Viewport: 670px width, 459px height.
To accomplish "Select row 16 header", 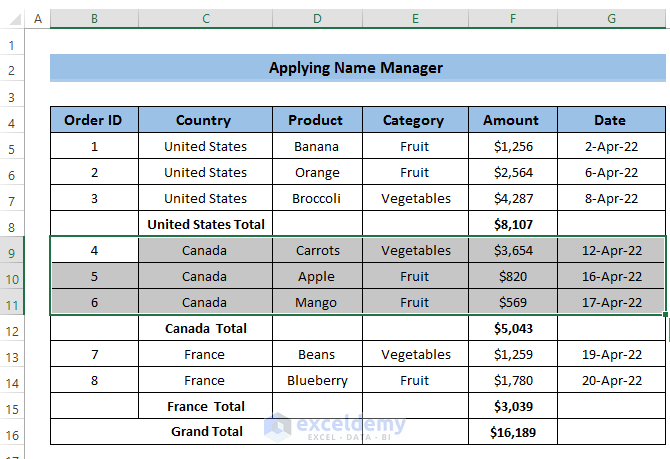I will pos(12,432).
